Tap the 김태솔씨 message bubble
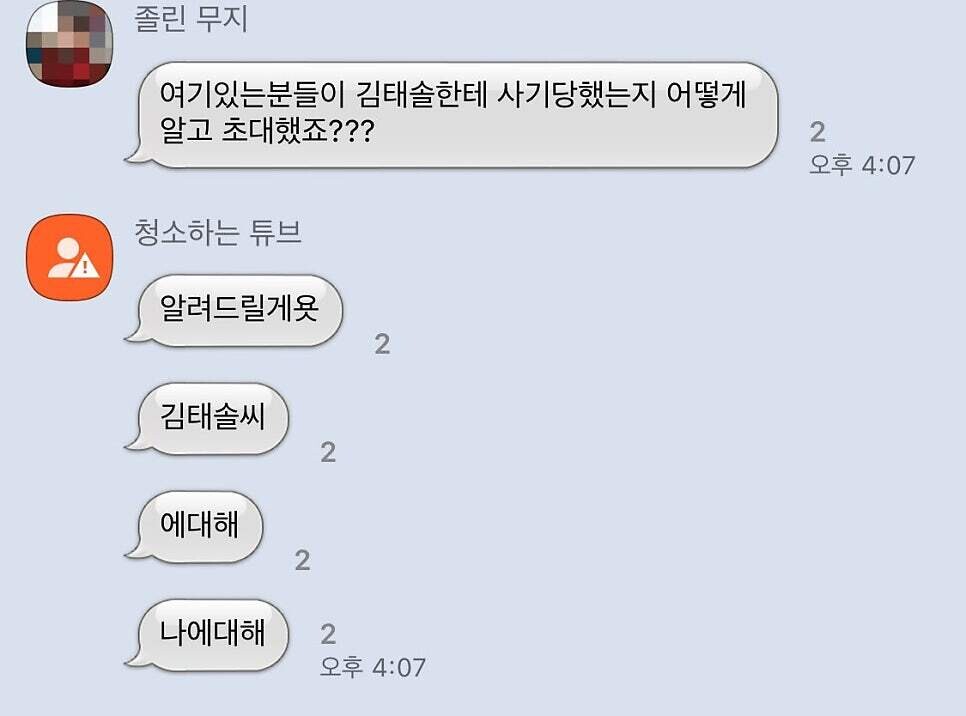Image resolution: width=966 pixels, height=716 pixels. [x=207, y=418]
